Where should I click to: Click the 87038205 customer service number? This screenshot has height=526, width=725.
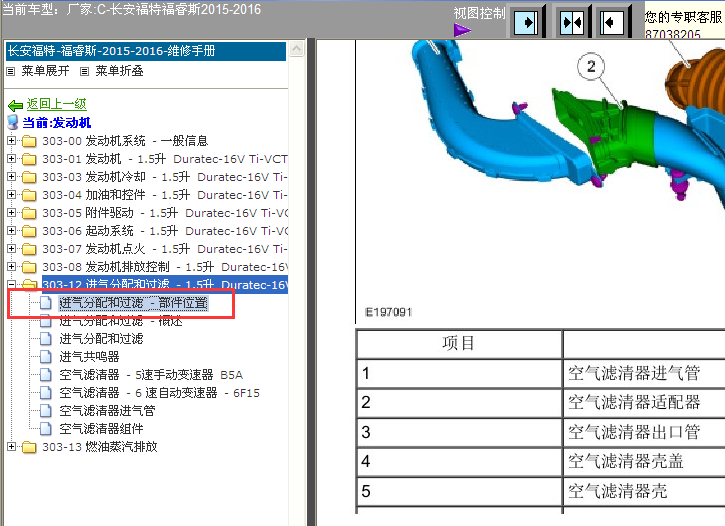click(x=672, y=34)
